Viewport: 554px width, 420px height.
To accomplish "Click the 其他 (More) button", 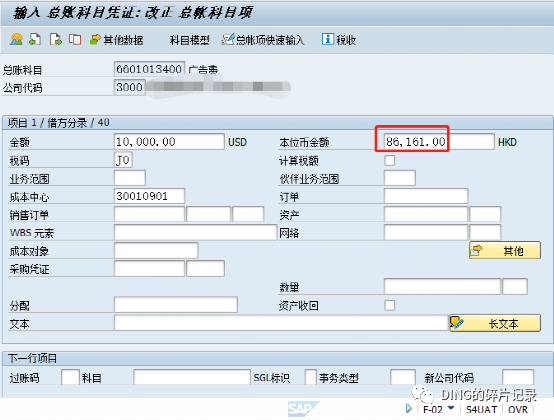I will (505, 250).
